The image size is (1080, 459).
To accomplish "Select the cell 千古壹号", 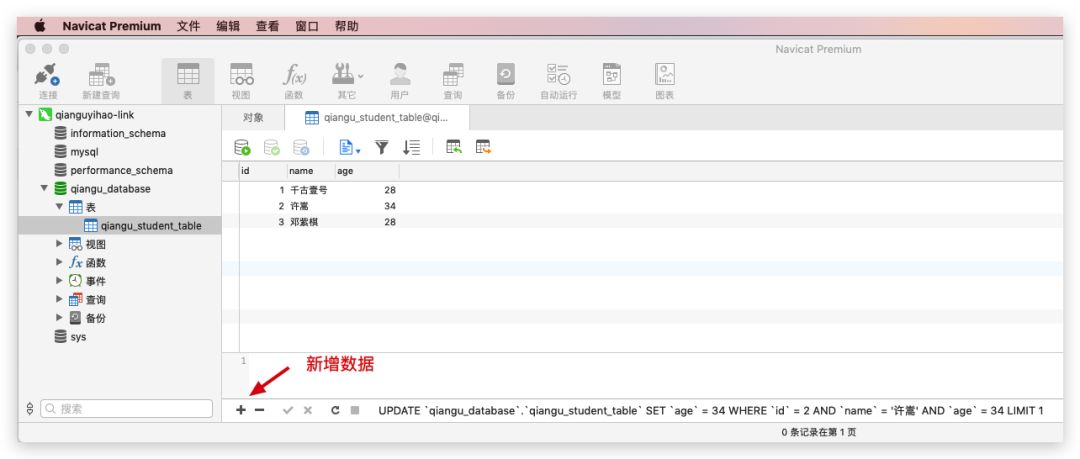I will [310, 190].
